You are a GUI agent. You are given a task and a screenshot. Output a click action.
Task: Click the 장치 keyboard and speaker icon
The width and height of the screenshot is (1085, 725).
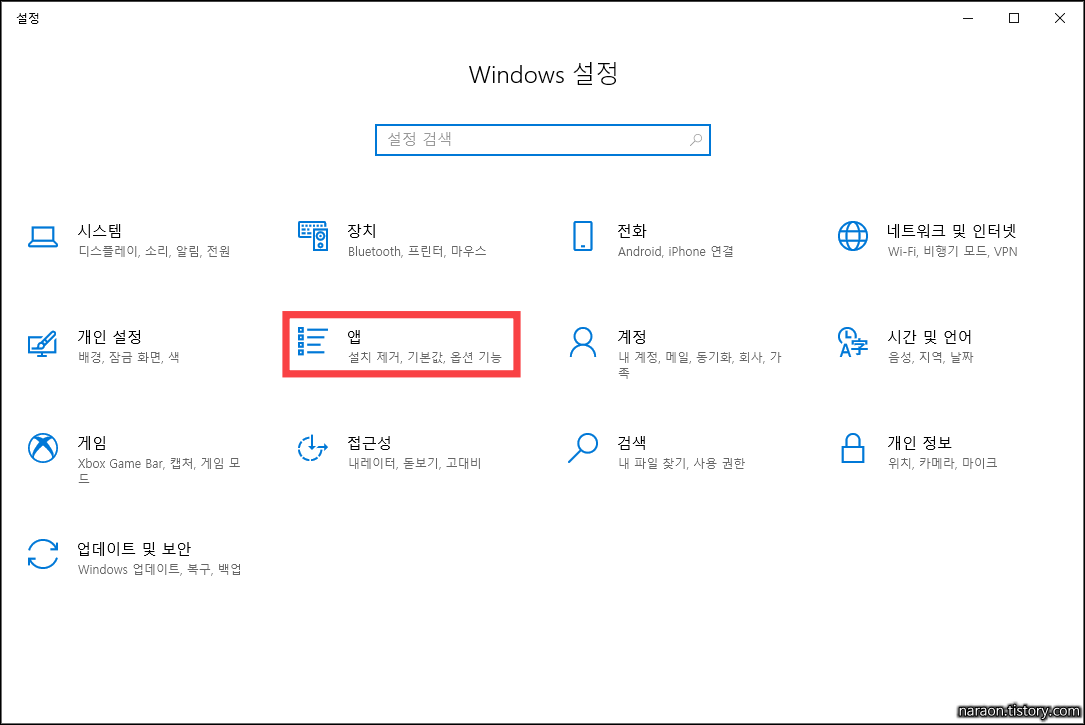(x=313, y=236)
